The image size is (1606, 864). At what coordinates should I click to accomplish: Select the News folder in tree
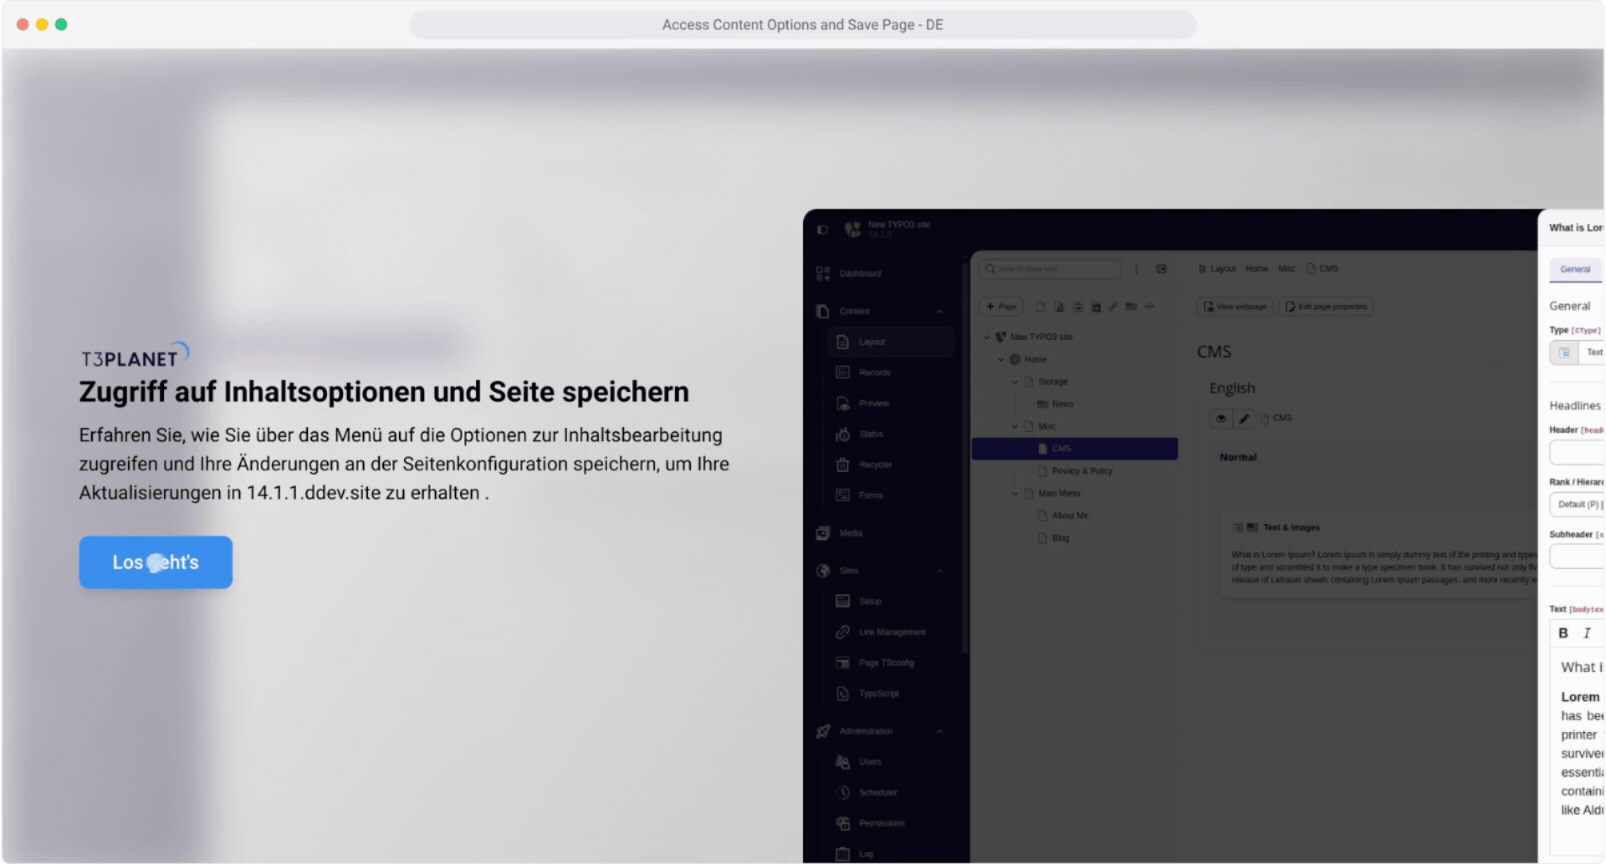pos(1055,404)
